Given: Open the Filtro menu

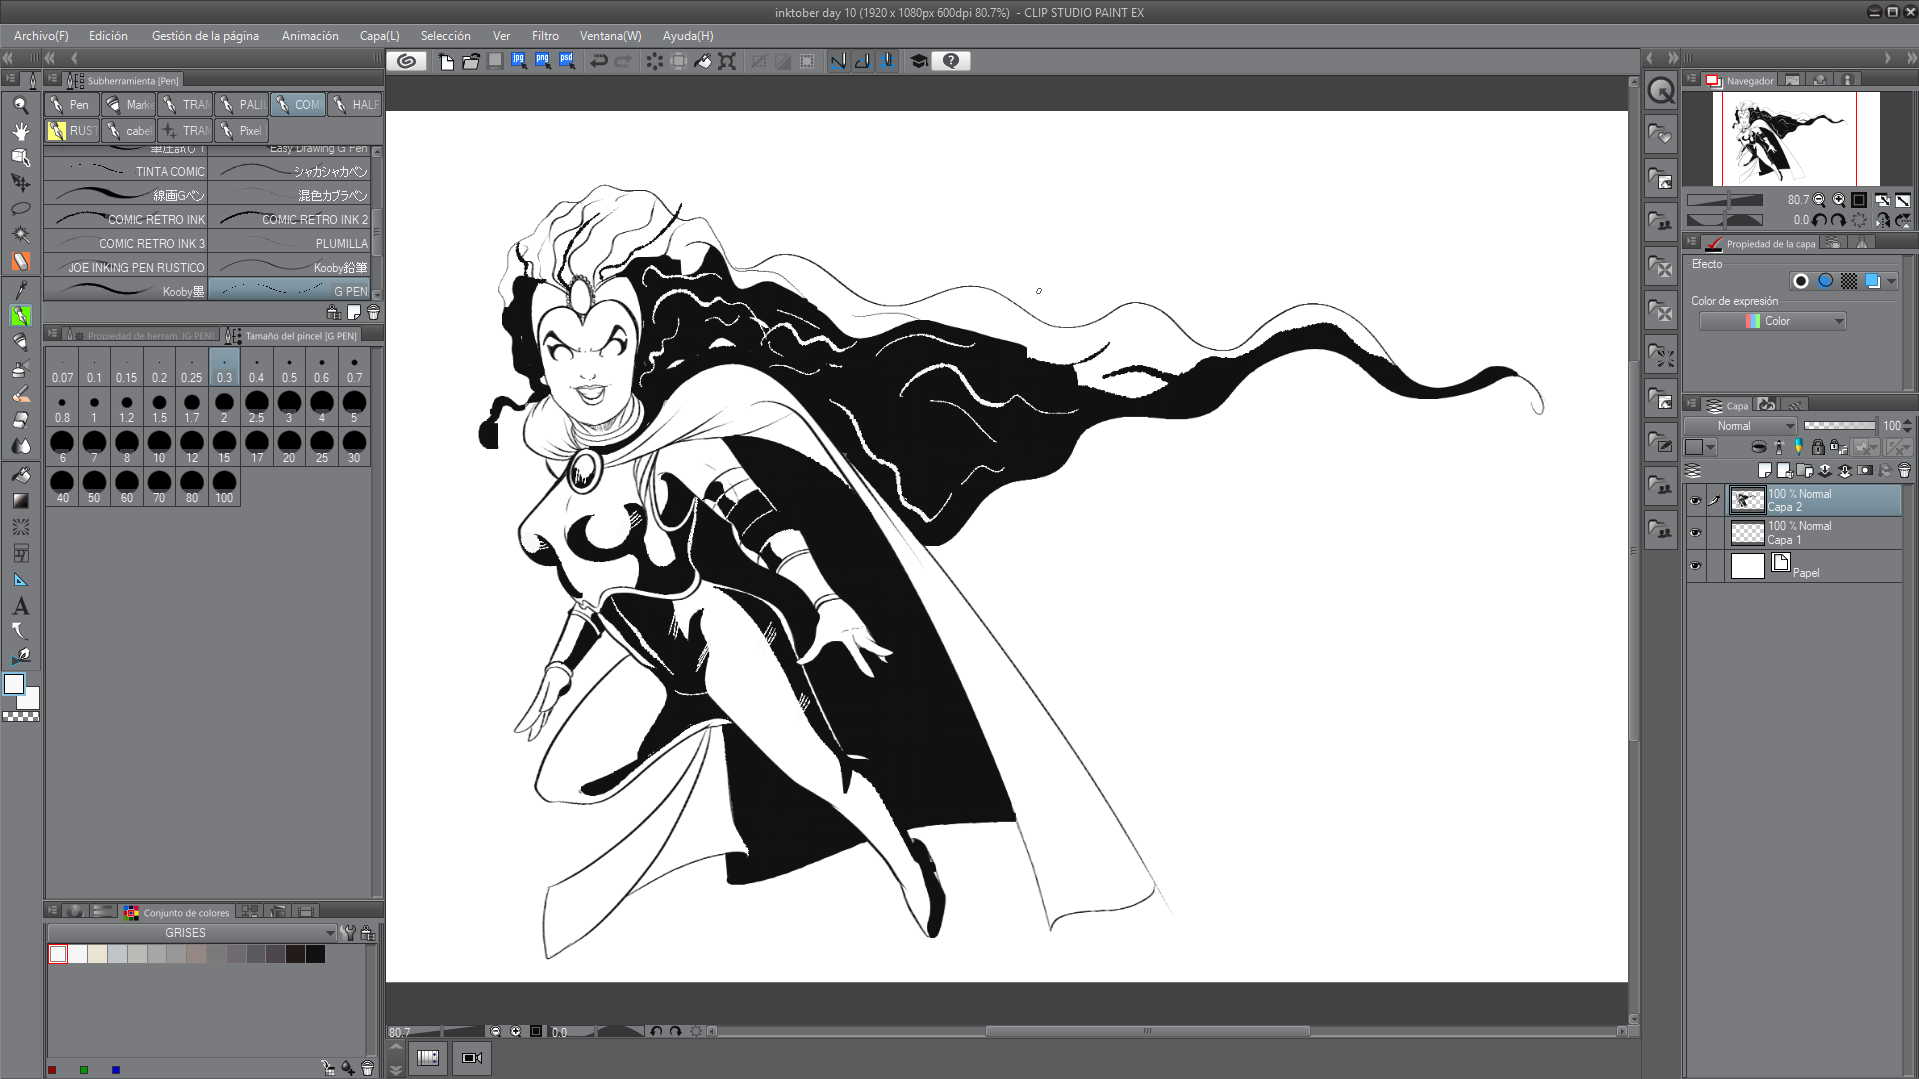Looking at the screenshot, I should click(545, 36).
